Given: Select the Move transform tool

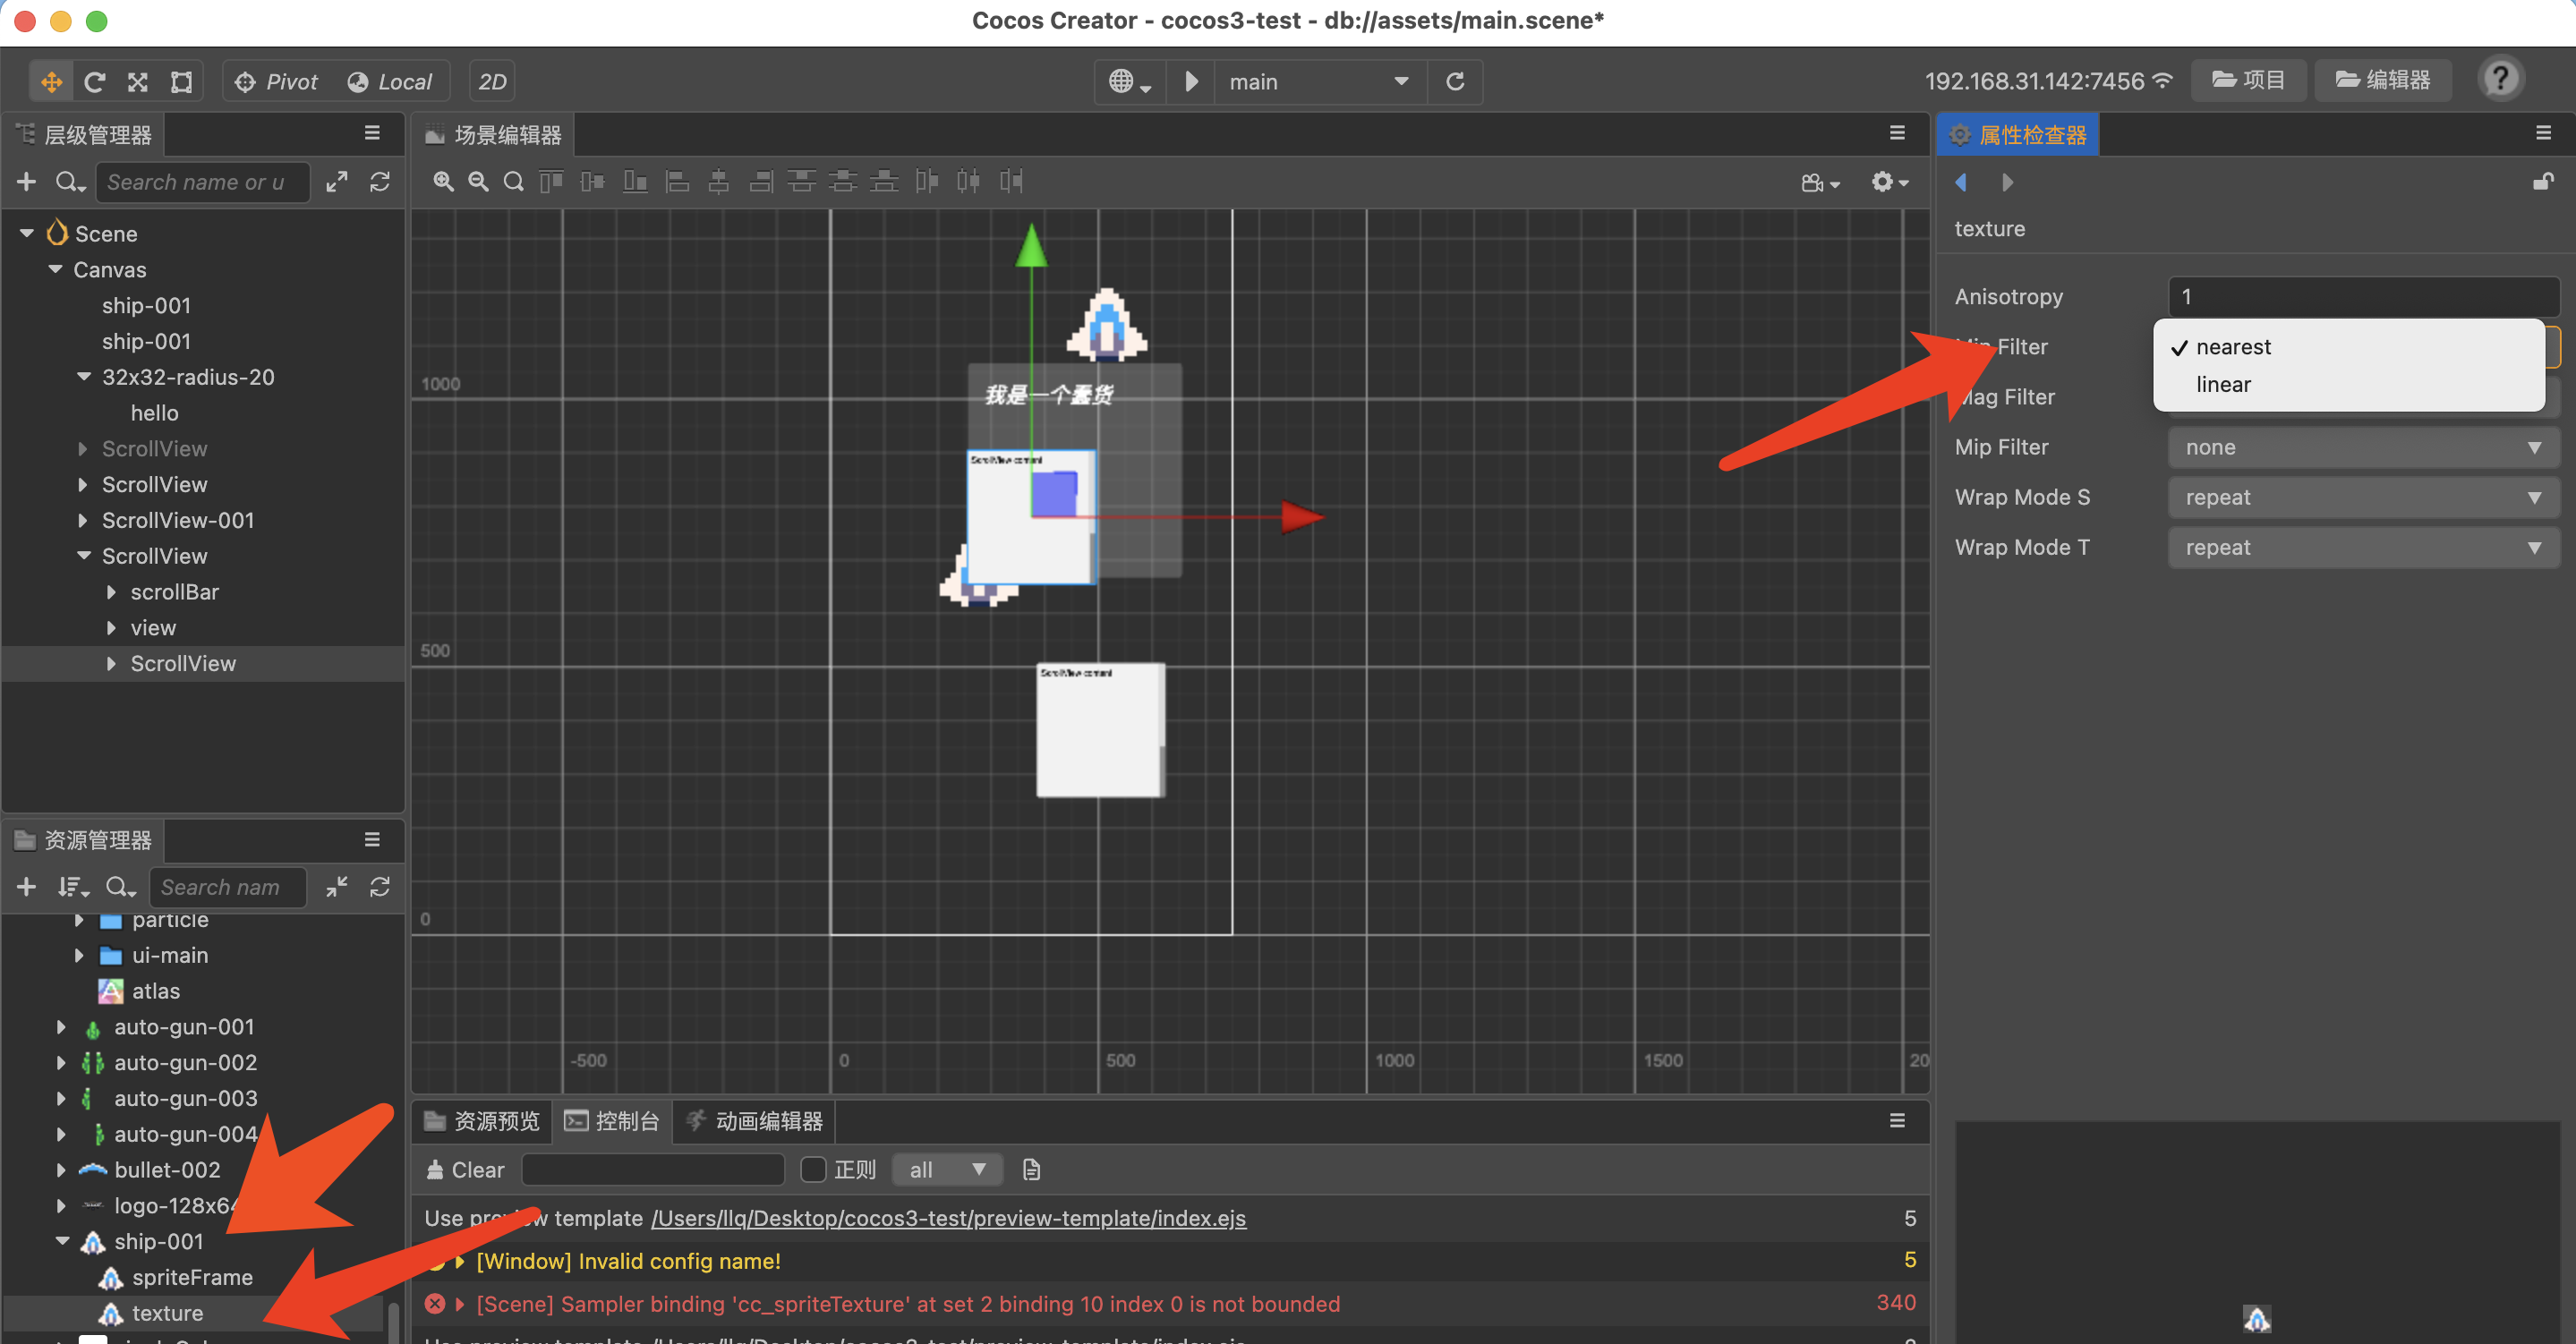Looking at the screenshot, I should (51, 81).
